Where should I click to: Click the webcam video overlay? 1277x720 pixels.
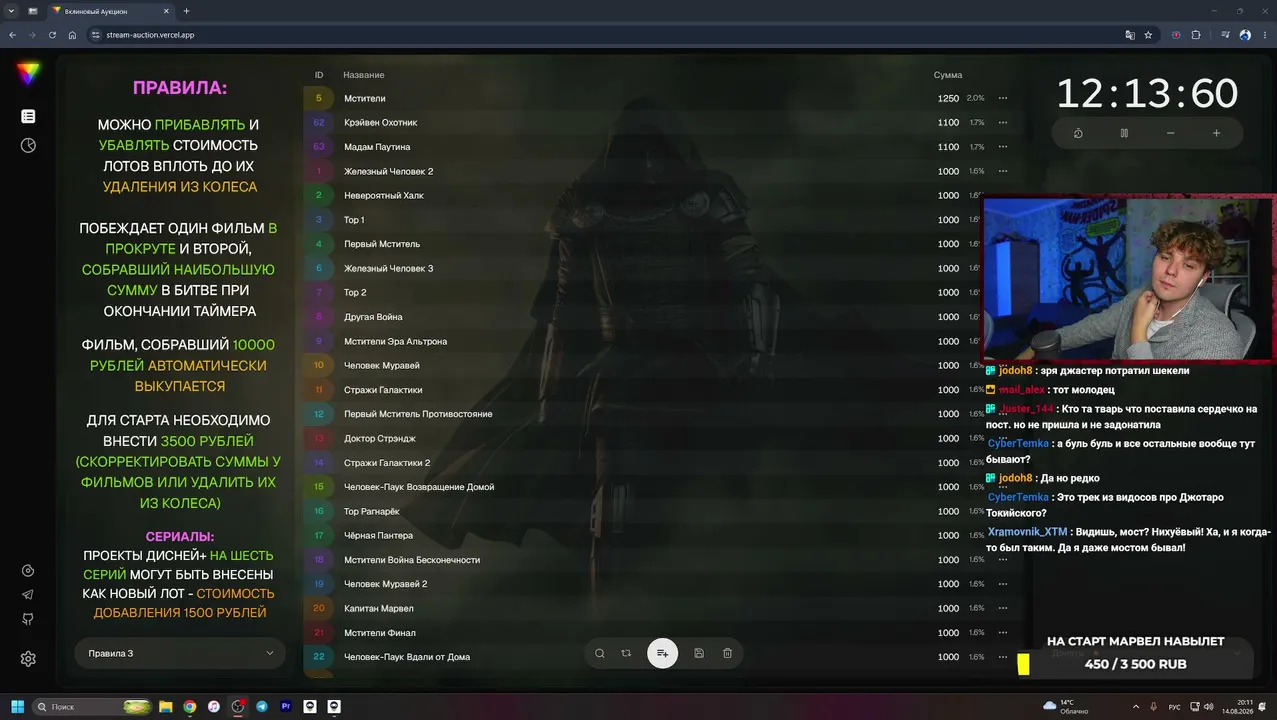pyautogui.click(x=1130, y=277)
